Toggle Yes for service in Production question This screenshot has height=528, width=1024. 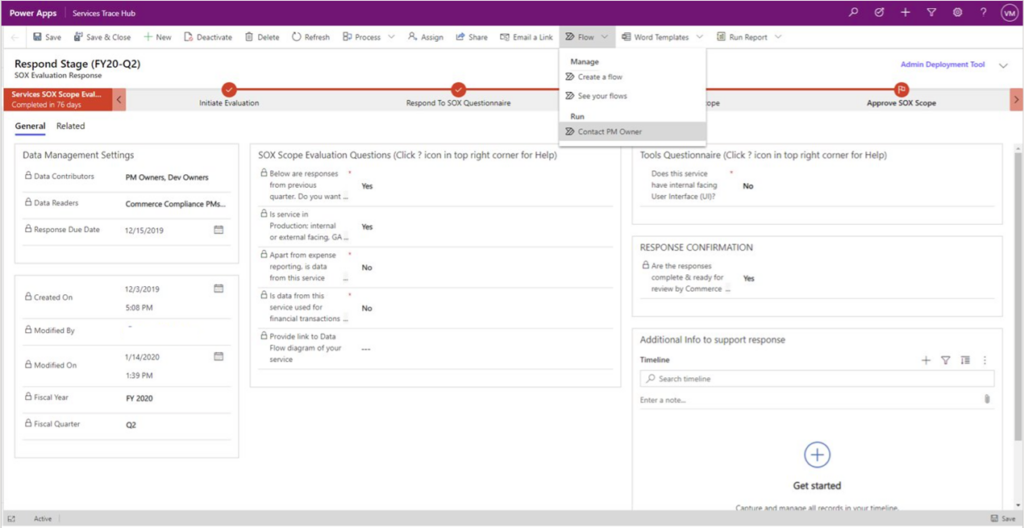pos(367,227)
